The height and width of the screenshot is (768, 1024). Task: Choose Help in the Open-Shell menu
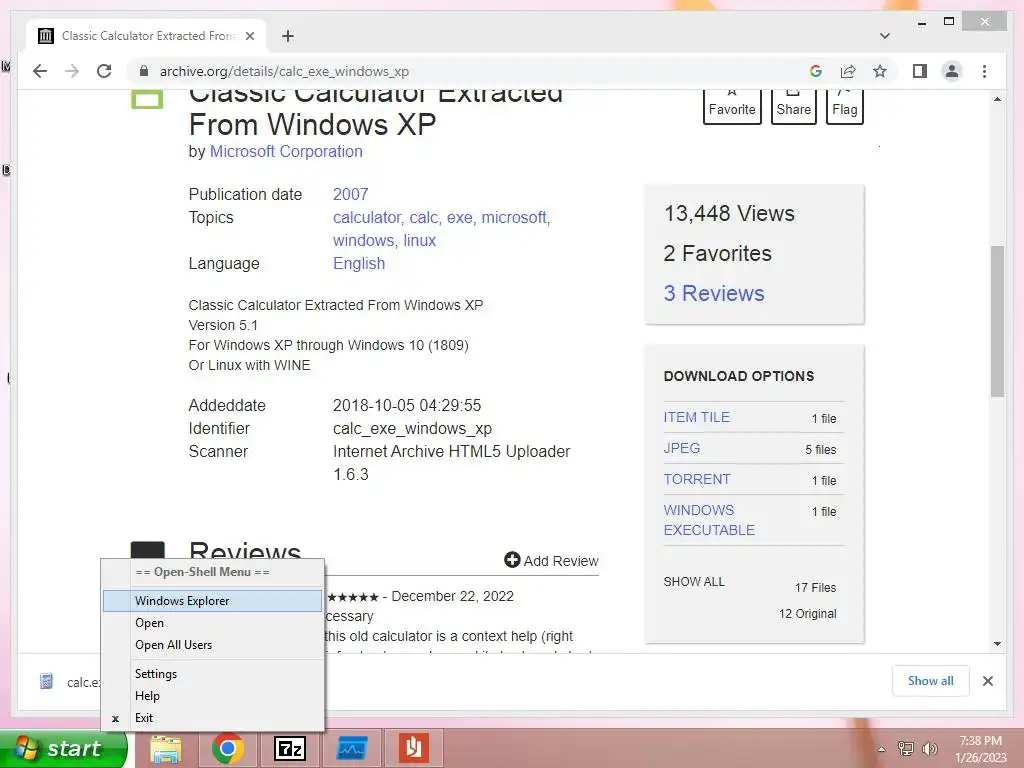pos(212,696)
